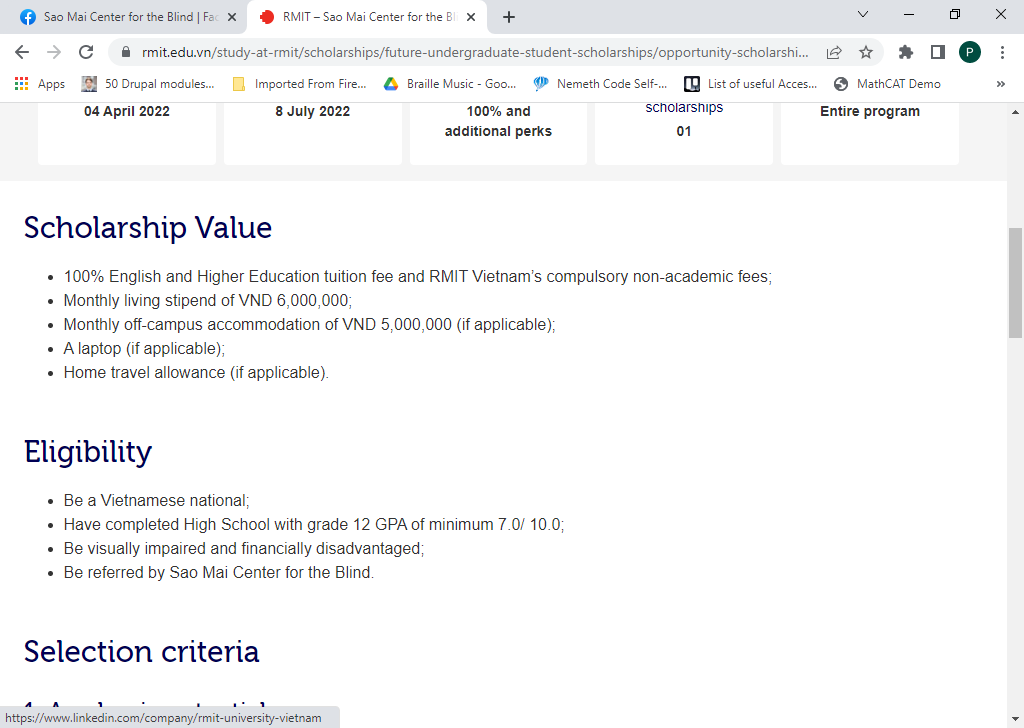1024x728 pixels.
Task: Open the 50 Drupal modules bookmark
Action: (x=148, y=84)
